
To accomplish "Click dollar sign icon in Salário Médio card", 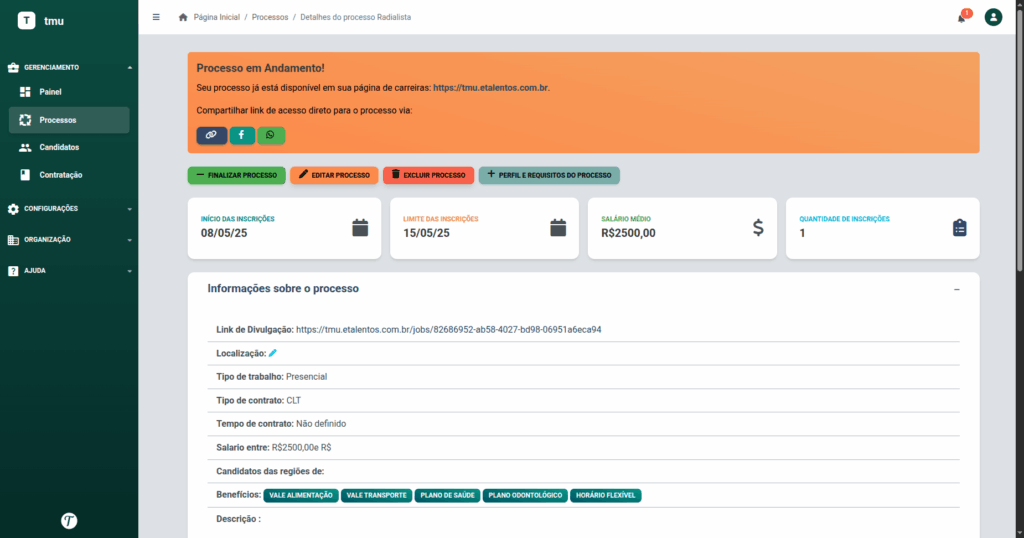I will (758, 228).
